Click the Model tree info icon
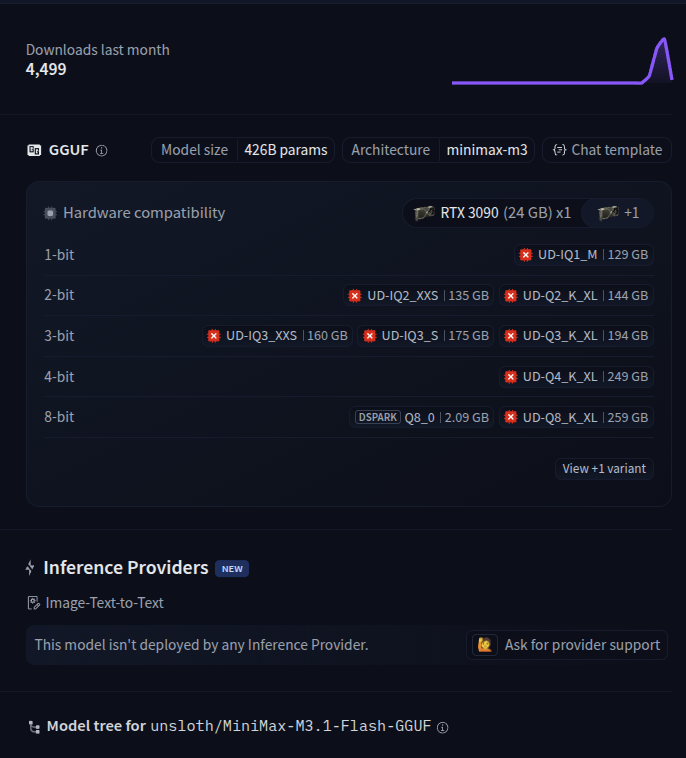Viewport: 686px width, 758px height. (442, 728)
